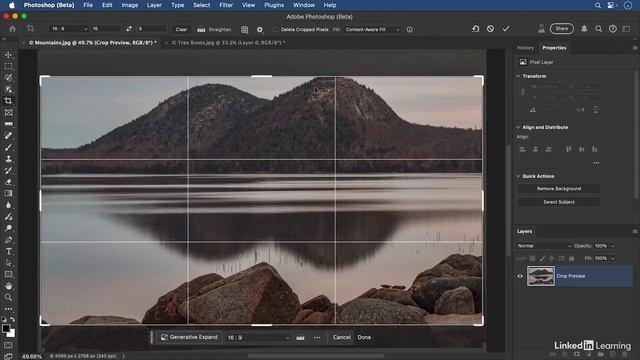Click the Home icon in options bar
The height and width of the screenshot is (360, 640).
[x=12, y=29]
